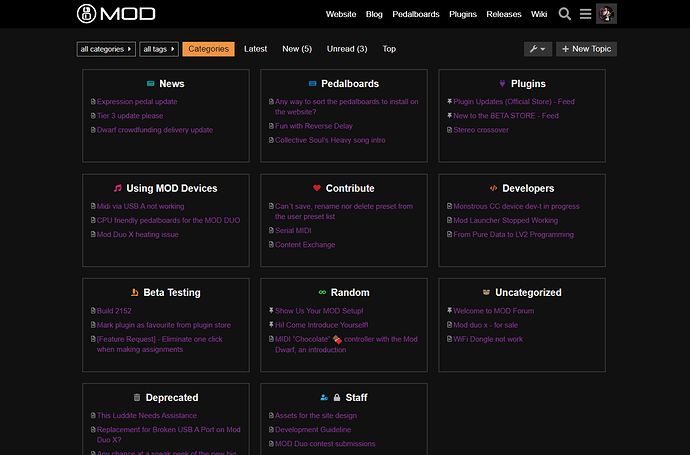The height and width of the screenshot is (455, 690).
Task: Click the New Topic button
Action: pyautogui.click(x=586, y=49)
